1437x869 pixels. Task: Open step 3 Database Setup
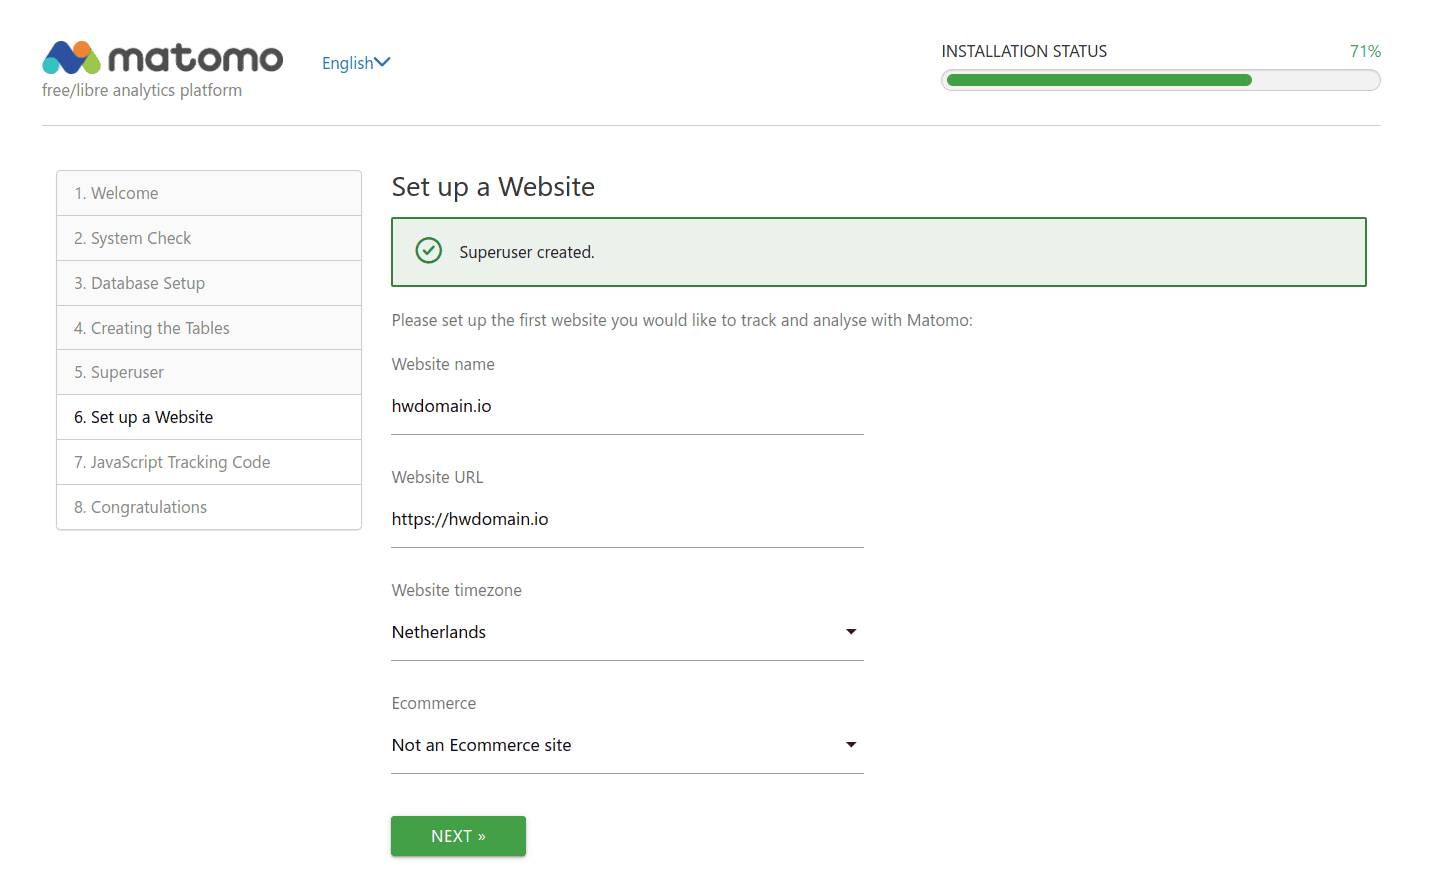(209, 283)
